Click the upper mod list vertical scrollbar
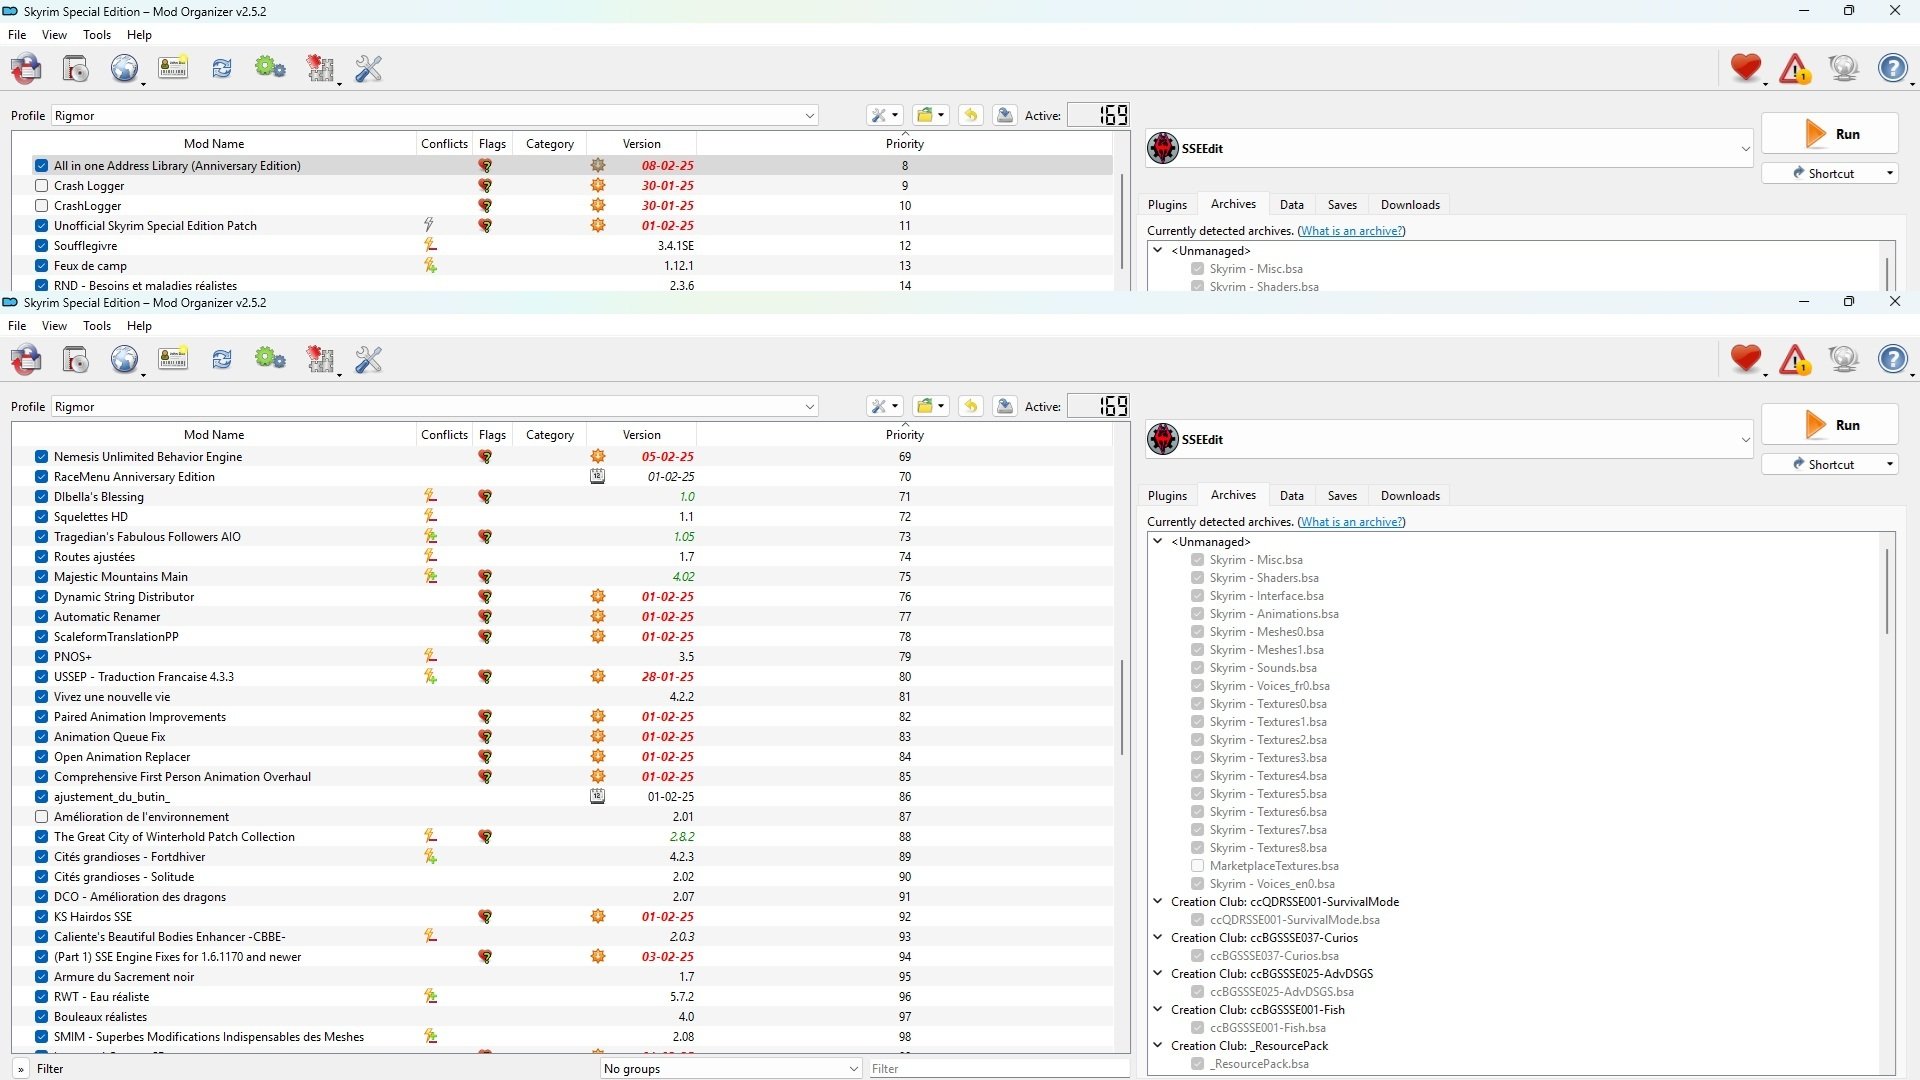 [1122, 220]
